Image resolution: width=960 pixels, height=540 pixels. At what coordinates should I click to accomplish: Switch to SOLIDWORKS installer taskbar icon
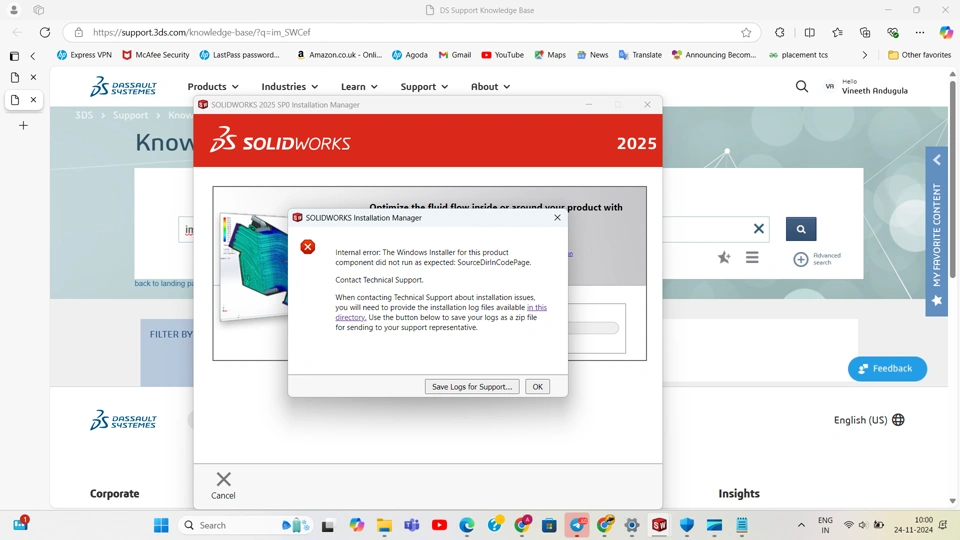[x=659, y=525]
